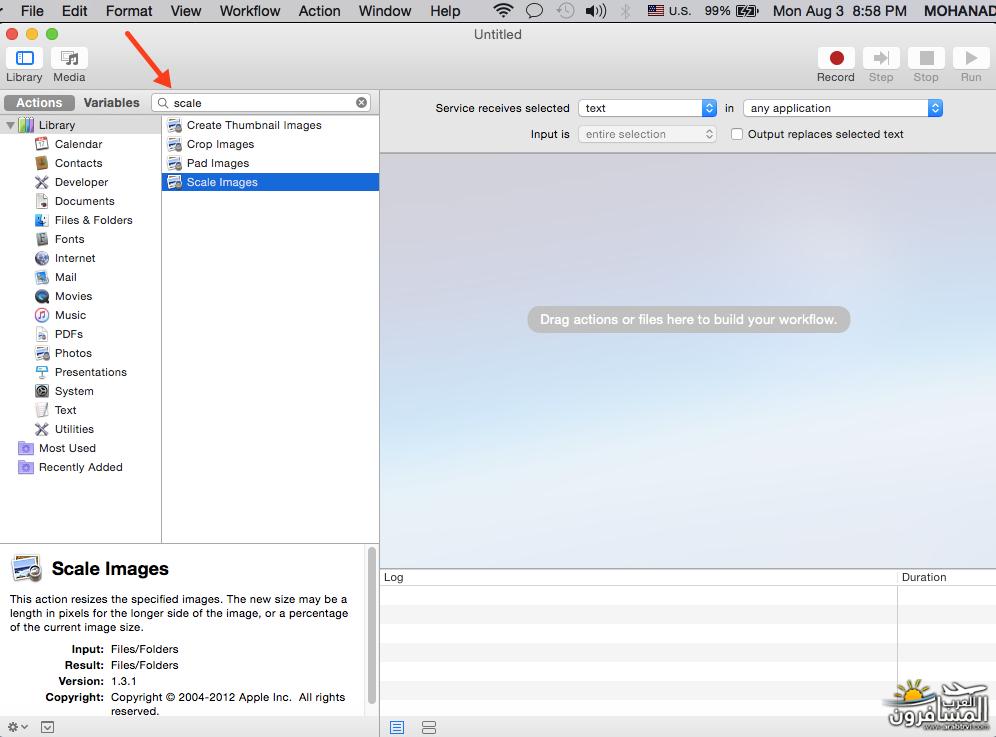Open the gear action menu at bottom left

[17, 727]
